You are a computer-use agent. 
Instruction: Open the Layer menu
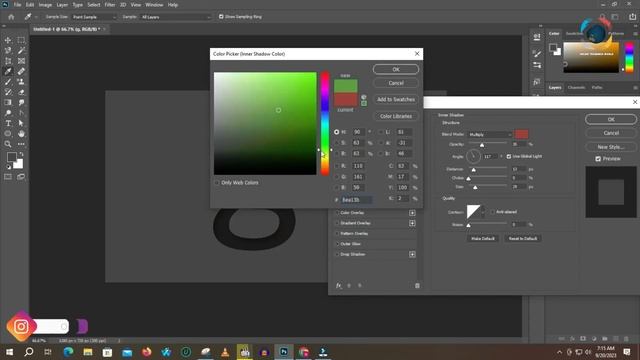[x=62, y=5]
